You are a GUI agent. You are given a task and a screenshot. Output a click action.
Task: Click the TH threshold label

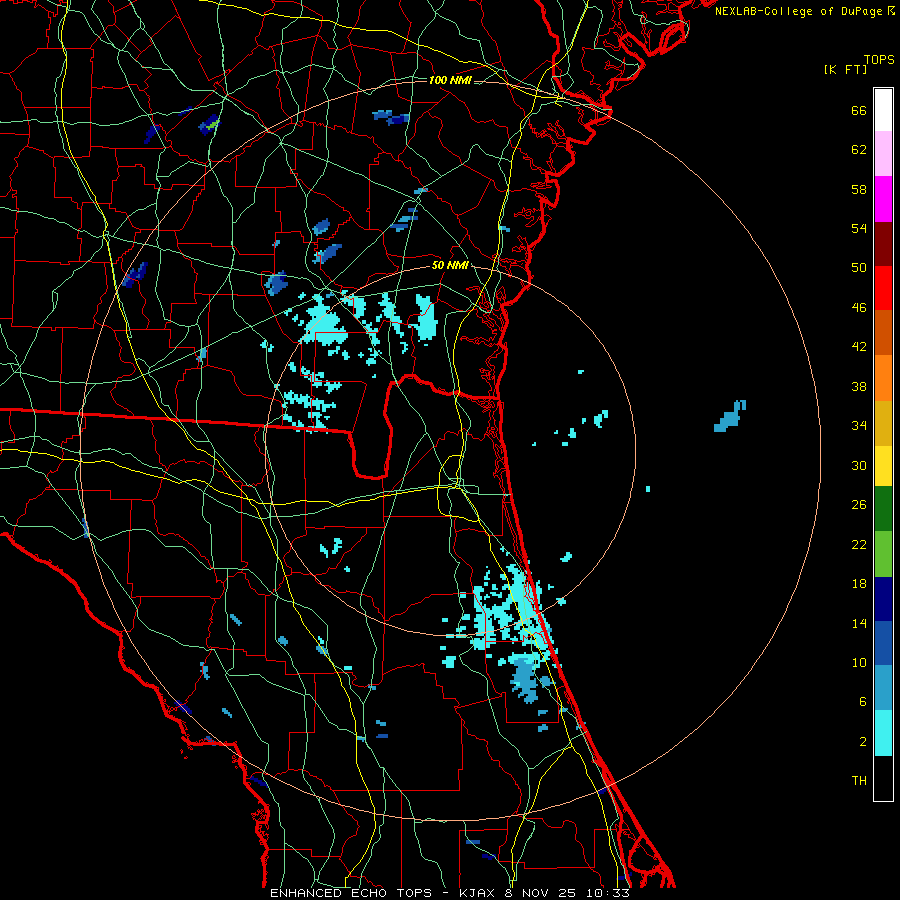pyautogui.click(x=859, y=781)
